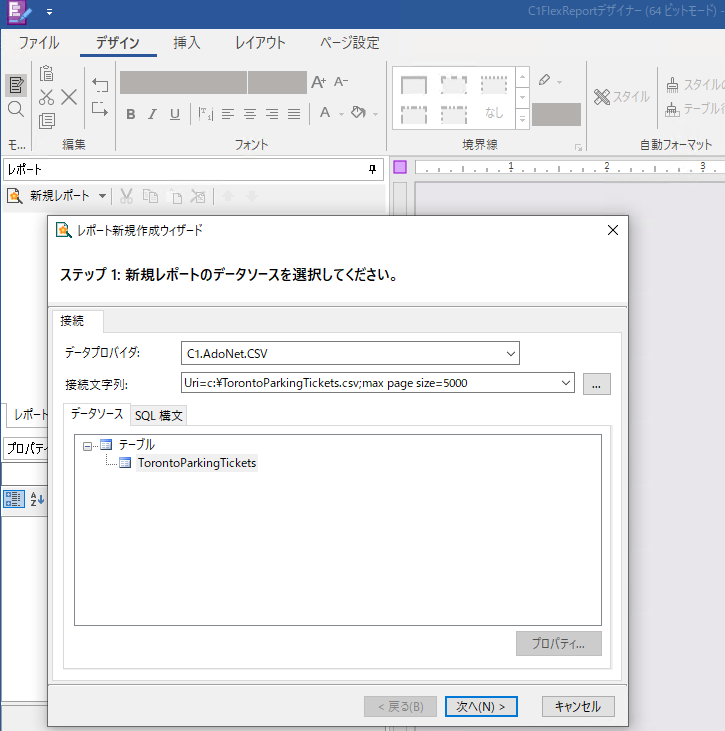This screenshot has height=731, width=725.
Task: Select the SQL 構文 tab in wizard
Action: coord(159,415)
